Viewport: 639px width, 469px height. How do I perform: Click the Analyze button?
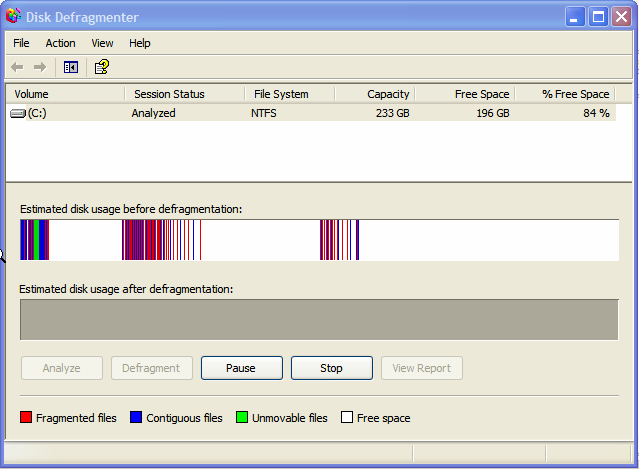point(62,368)
